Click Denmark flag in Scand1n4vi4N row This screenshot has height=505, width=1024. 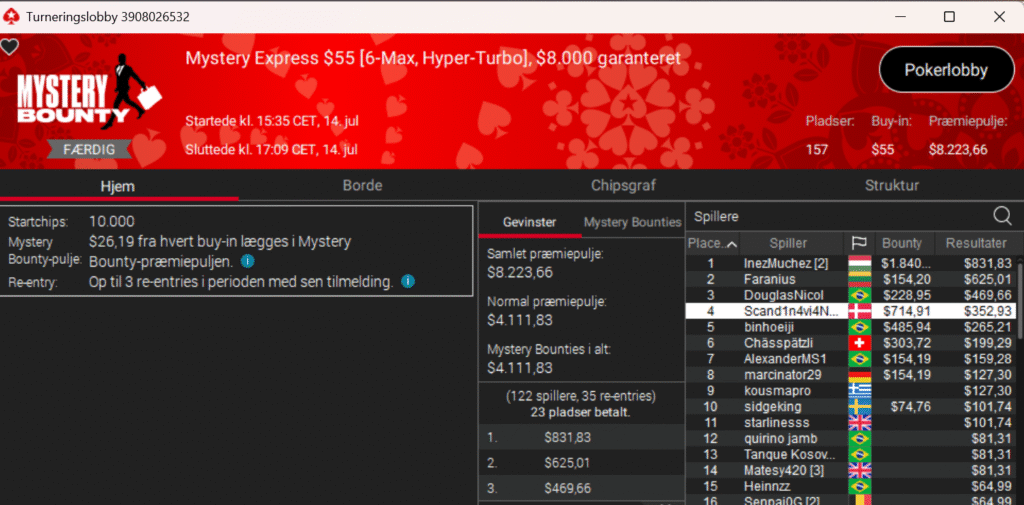[x=859, y=311]
